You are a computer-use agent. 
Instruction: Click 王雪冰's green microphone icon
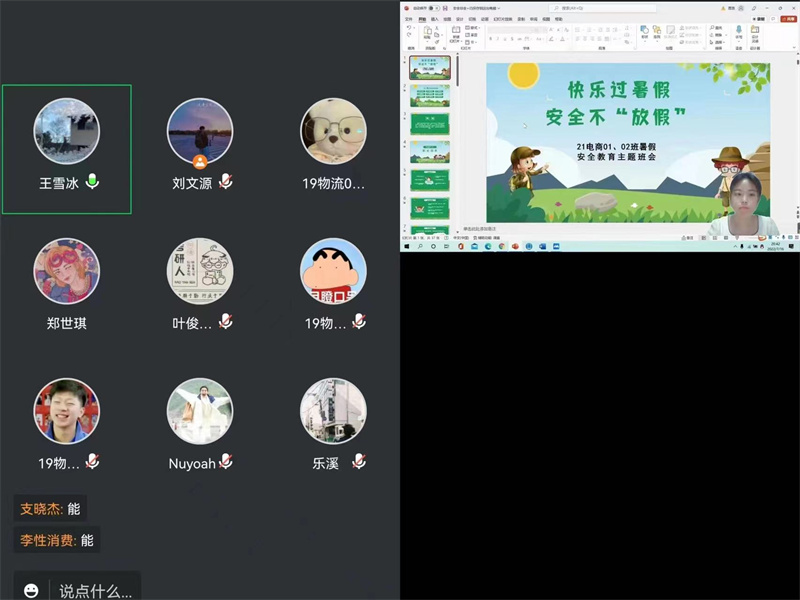coord(93,181)
